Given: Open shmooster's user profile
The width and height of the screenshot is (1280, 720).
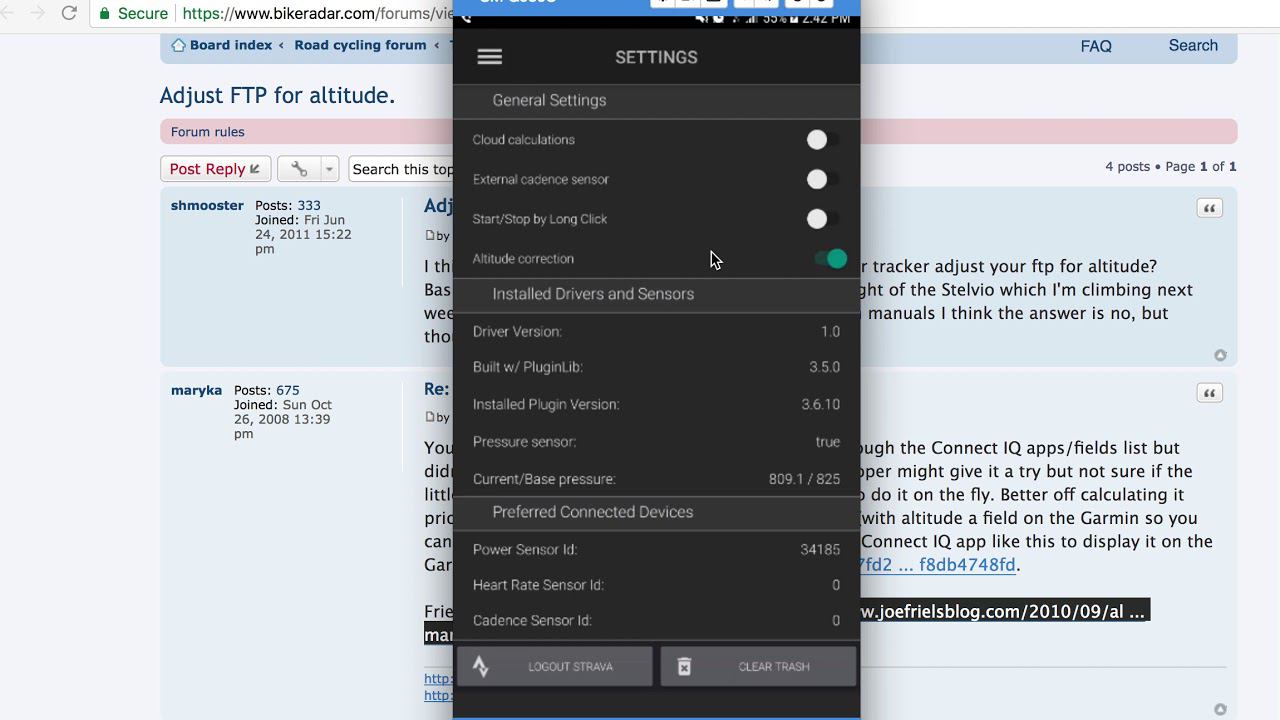Looking at the screenshot, I should [207, 205].
